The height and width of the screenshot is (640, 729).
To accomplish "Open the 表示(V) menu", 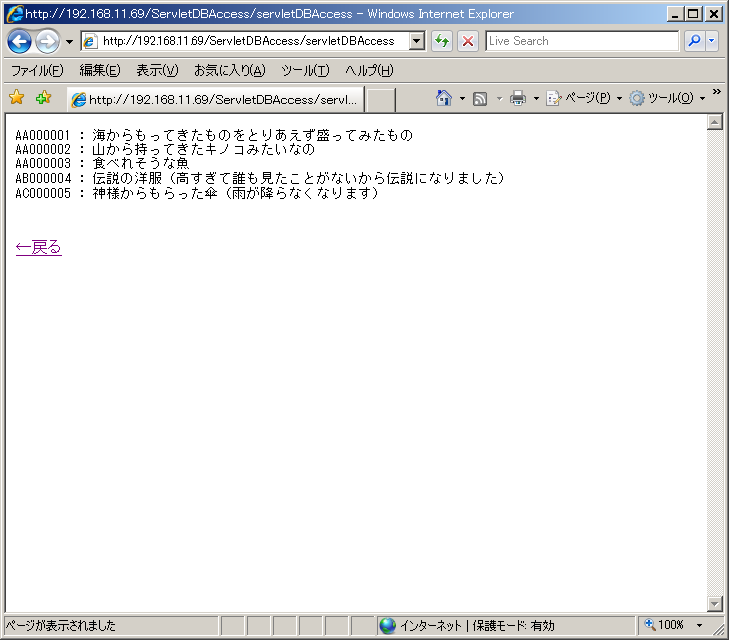I will pyautogui.click(x=157, y=71).
